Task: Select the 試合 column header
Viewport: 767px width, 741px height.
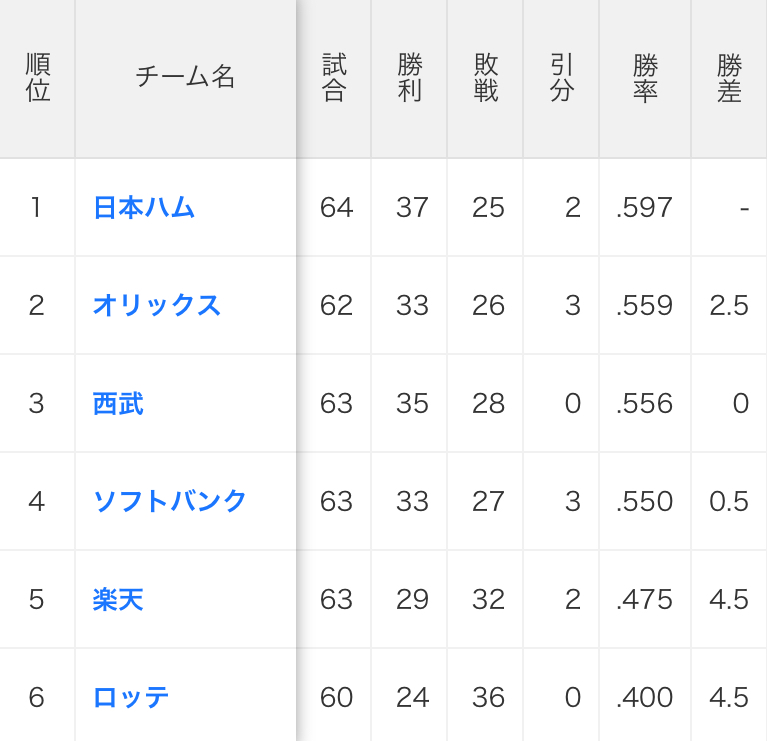Action: coord(334,78)
